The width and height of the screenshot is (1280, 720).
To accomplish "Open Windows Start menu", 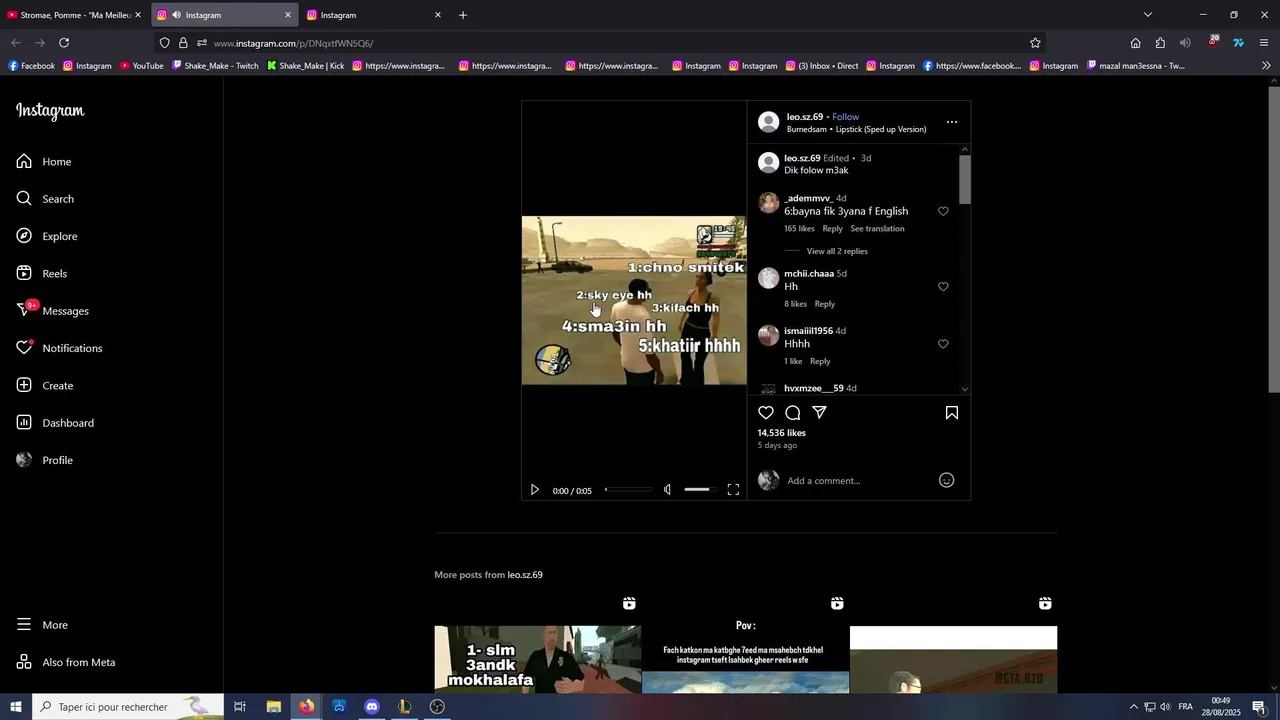I will pos(16,707).
